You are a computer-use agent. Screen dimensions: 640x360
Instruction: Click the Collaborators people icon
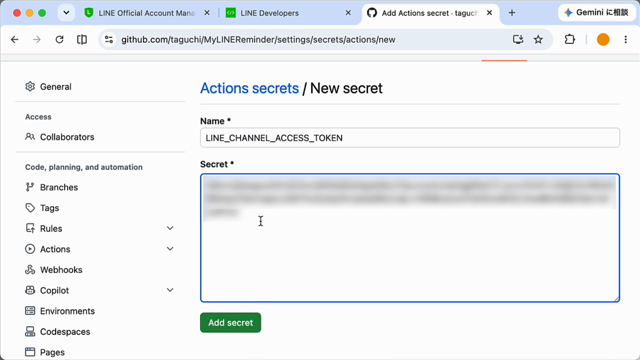point(30,137)
